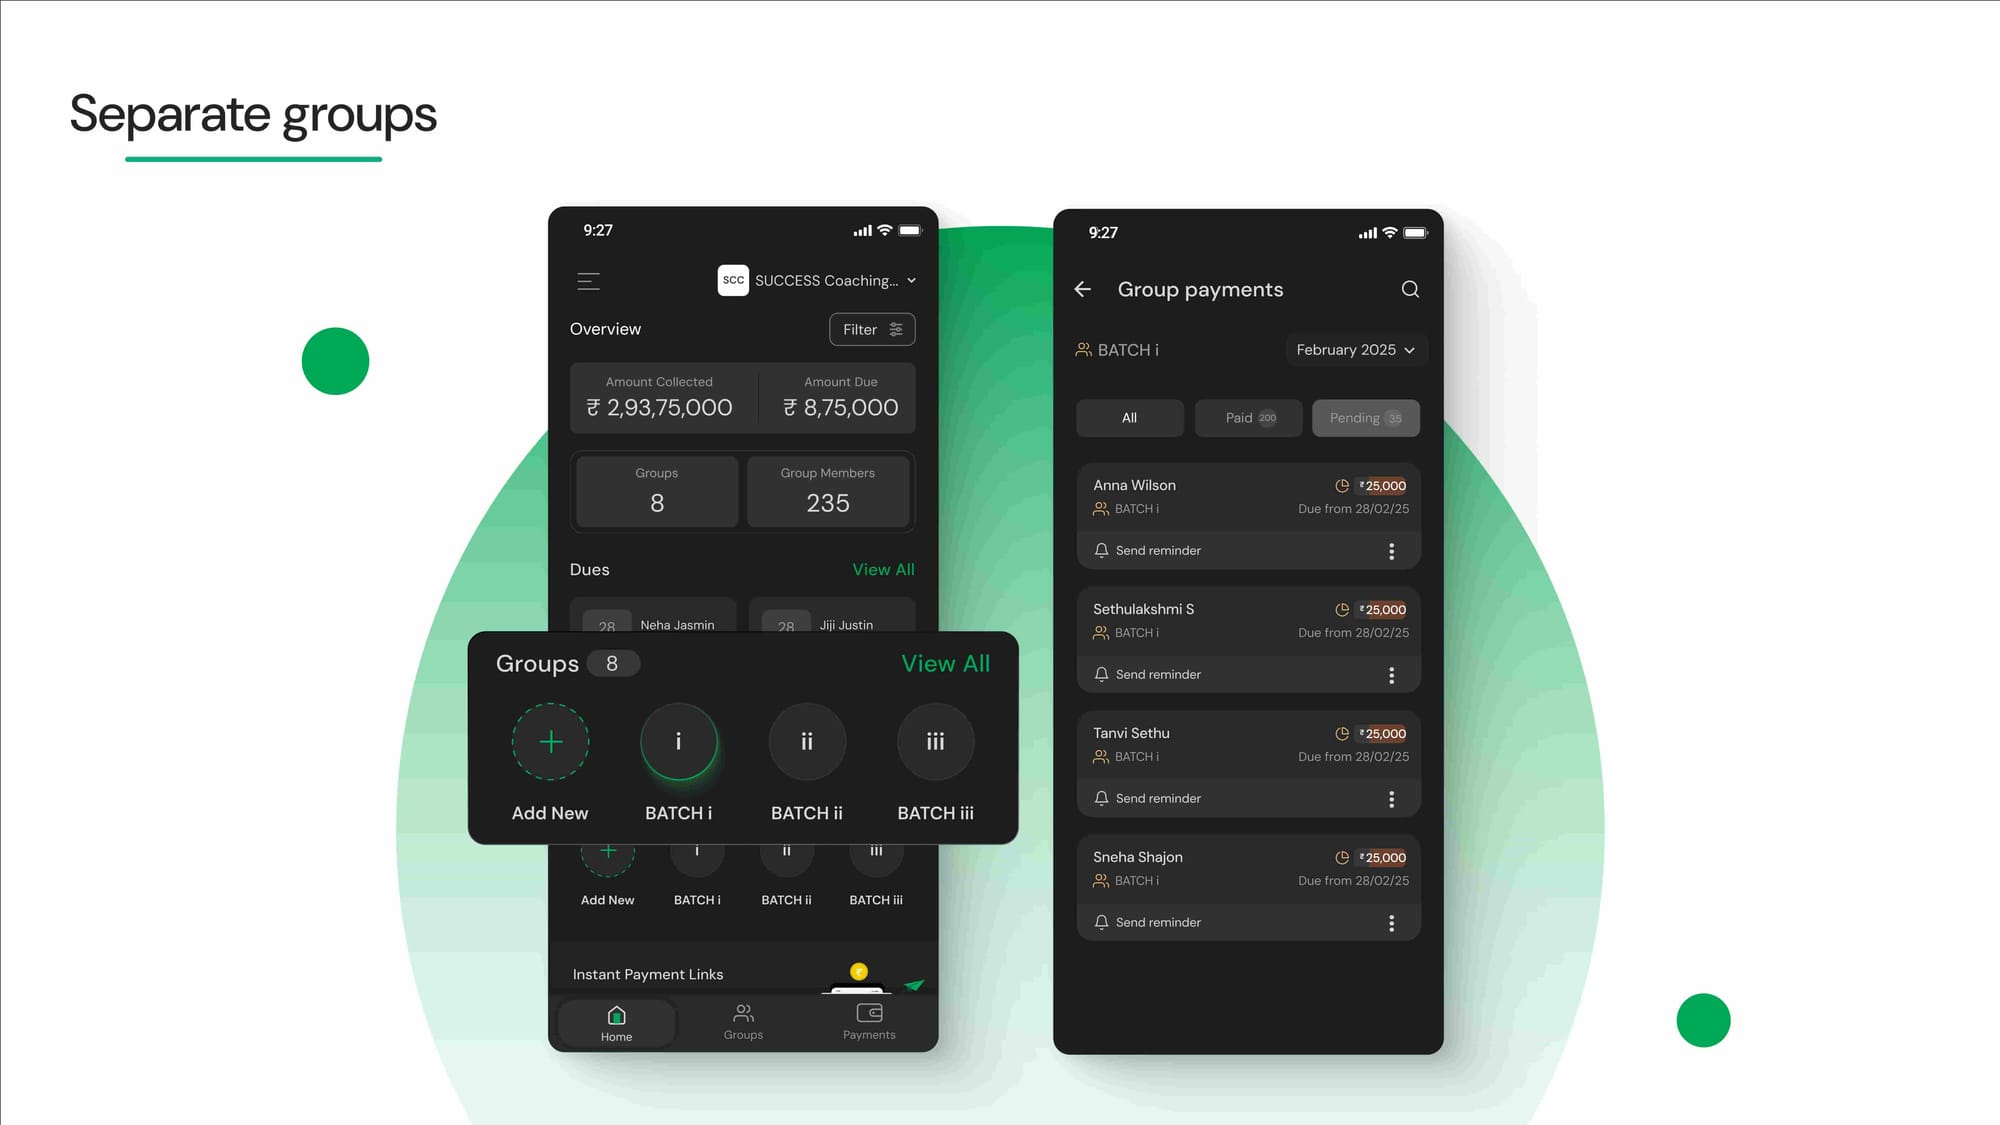Tap the three-dot menu icon for Anna Wilson
2000x1125 pixels.
[x=1391, y=549]
